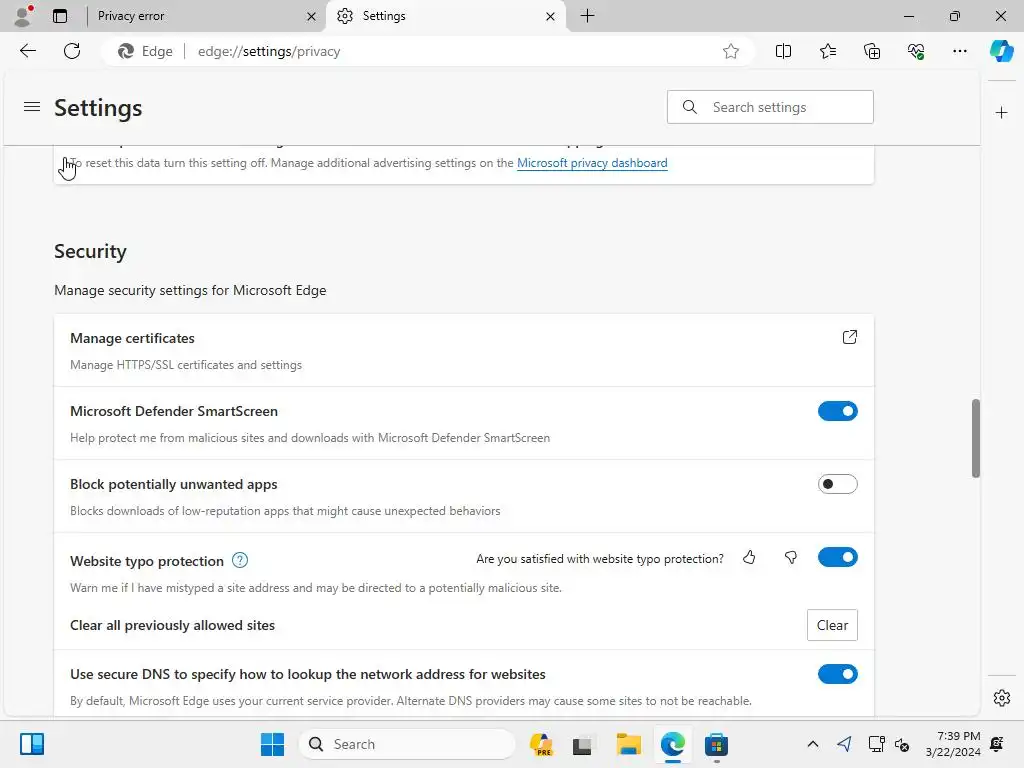
Task: Click location arrow icon in tray
Action: (844, 744)
